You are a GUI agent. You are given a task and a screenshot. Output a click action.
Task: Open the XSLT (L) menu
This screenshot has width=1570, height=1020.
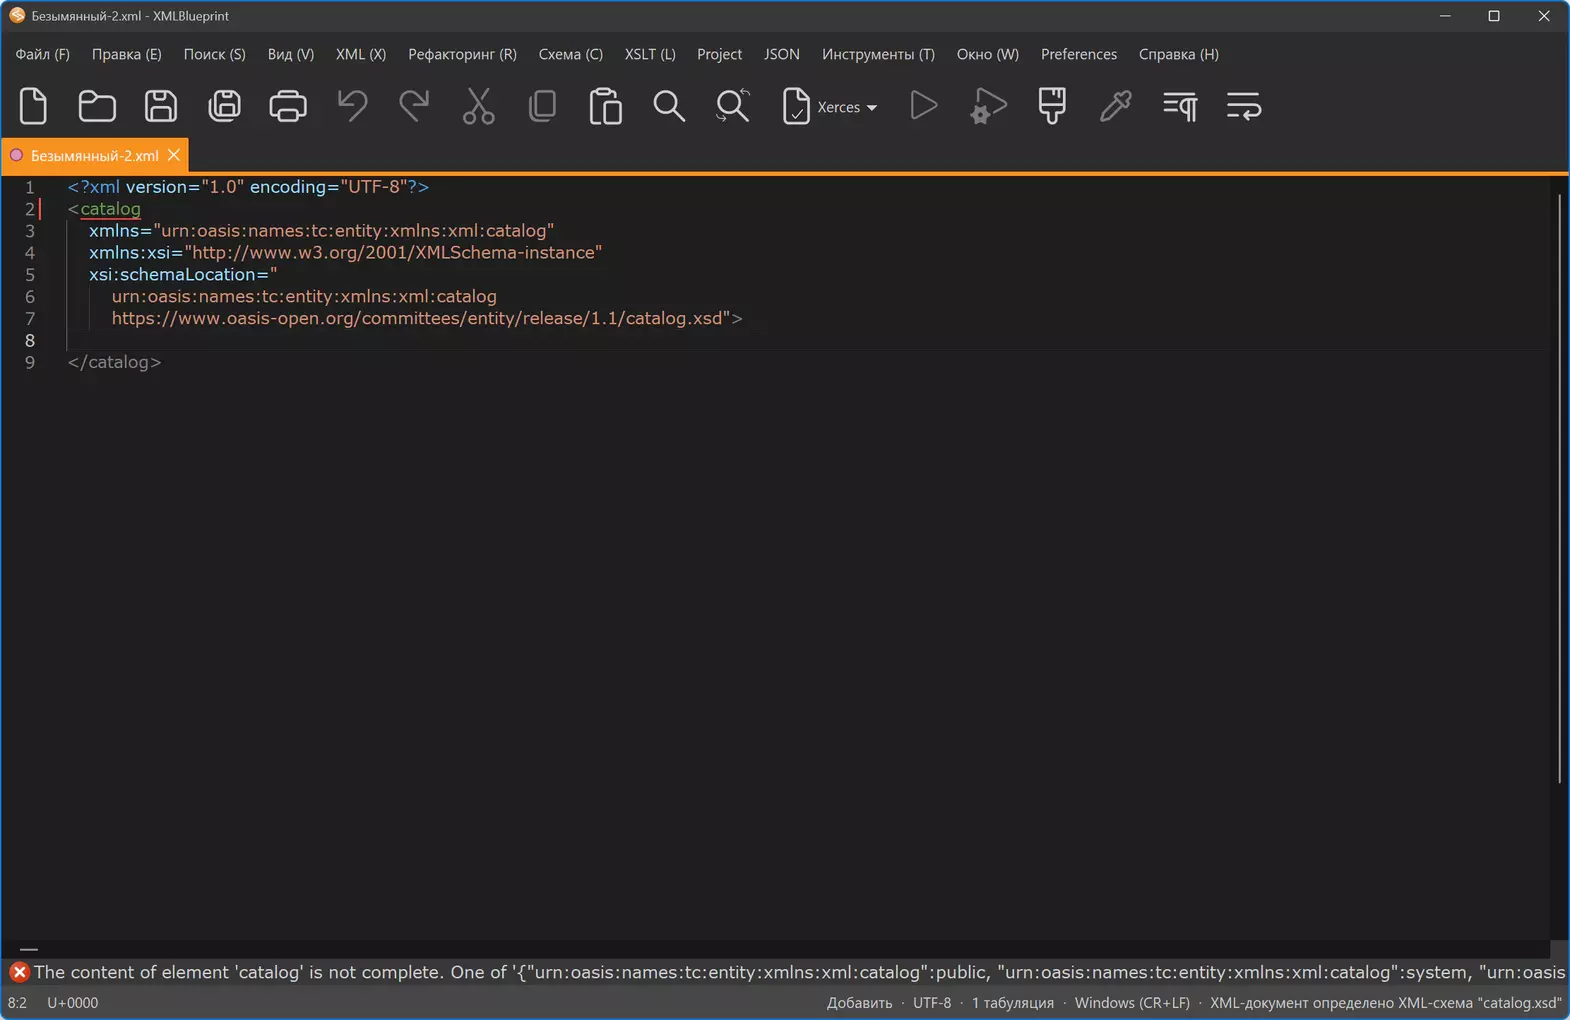point(650,54)
